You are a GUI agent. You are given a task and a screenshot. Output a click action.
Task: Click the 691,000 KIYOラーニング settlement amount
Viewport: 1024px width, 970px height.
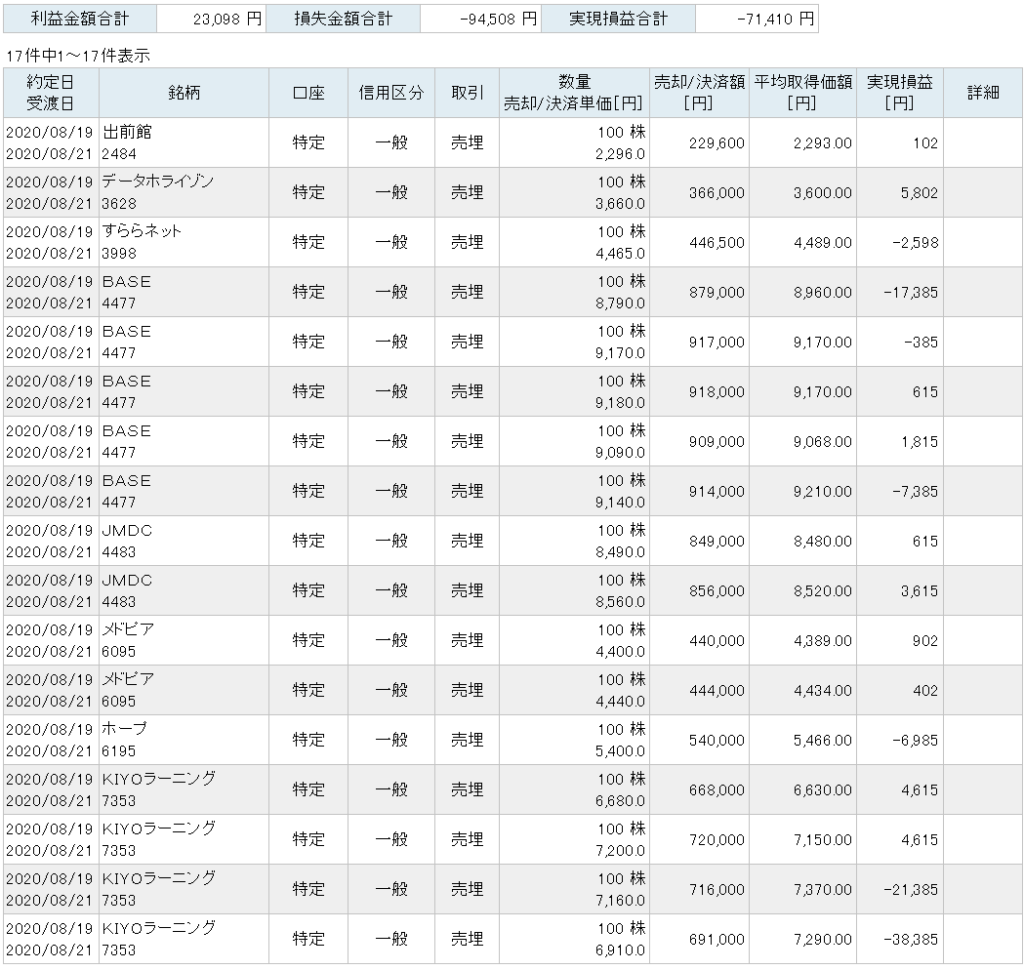(x=716, y=939)
